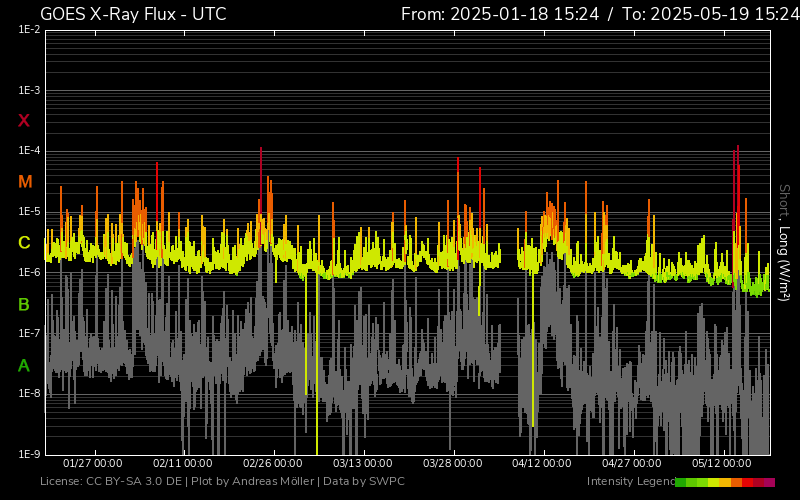800x500 pixels.
Task: Click the 1E-3 y-axis label
Action: click(x=29, y=91)
